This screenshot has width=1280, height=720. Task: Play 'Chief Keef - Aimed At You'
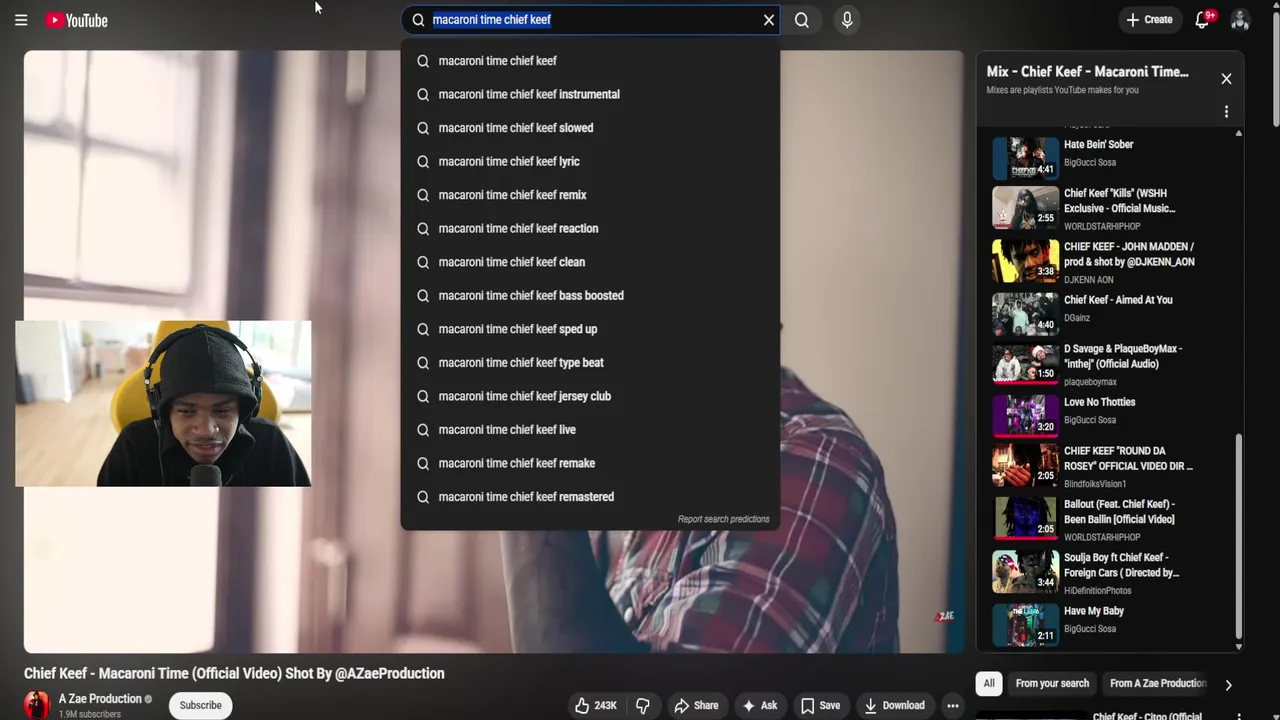tap(1108, 315)
